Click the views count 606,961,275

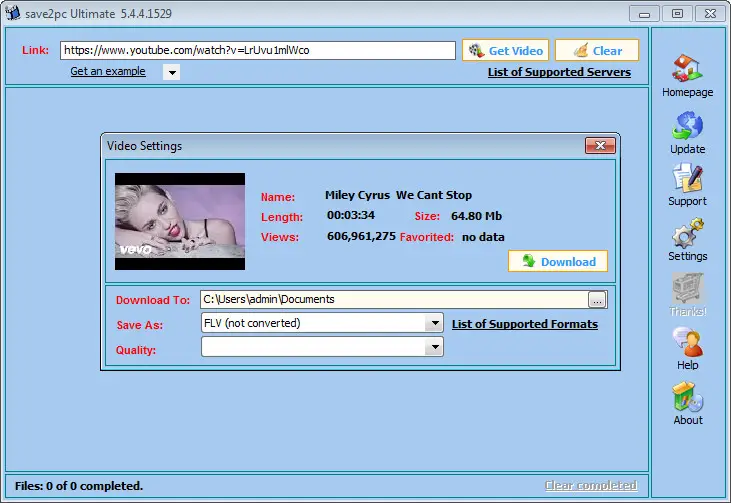[361, 236]
